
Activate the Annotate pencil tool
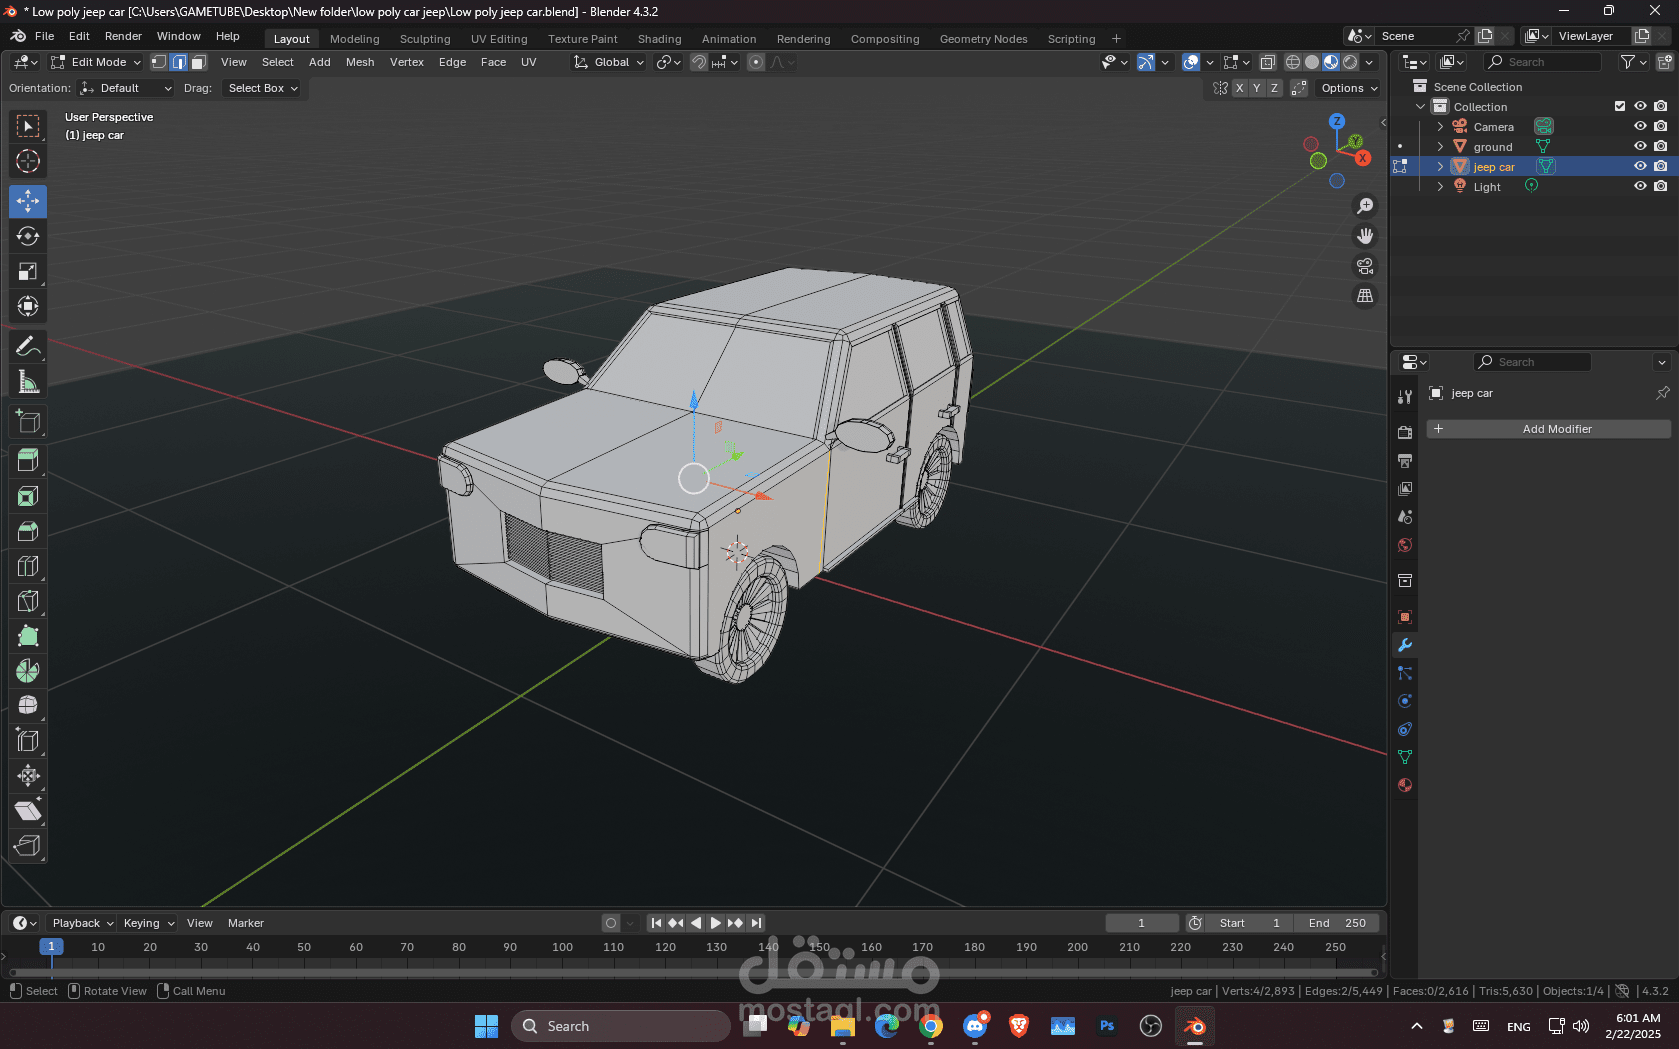pos(28,346)
